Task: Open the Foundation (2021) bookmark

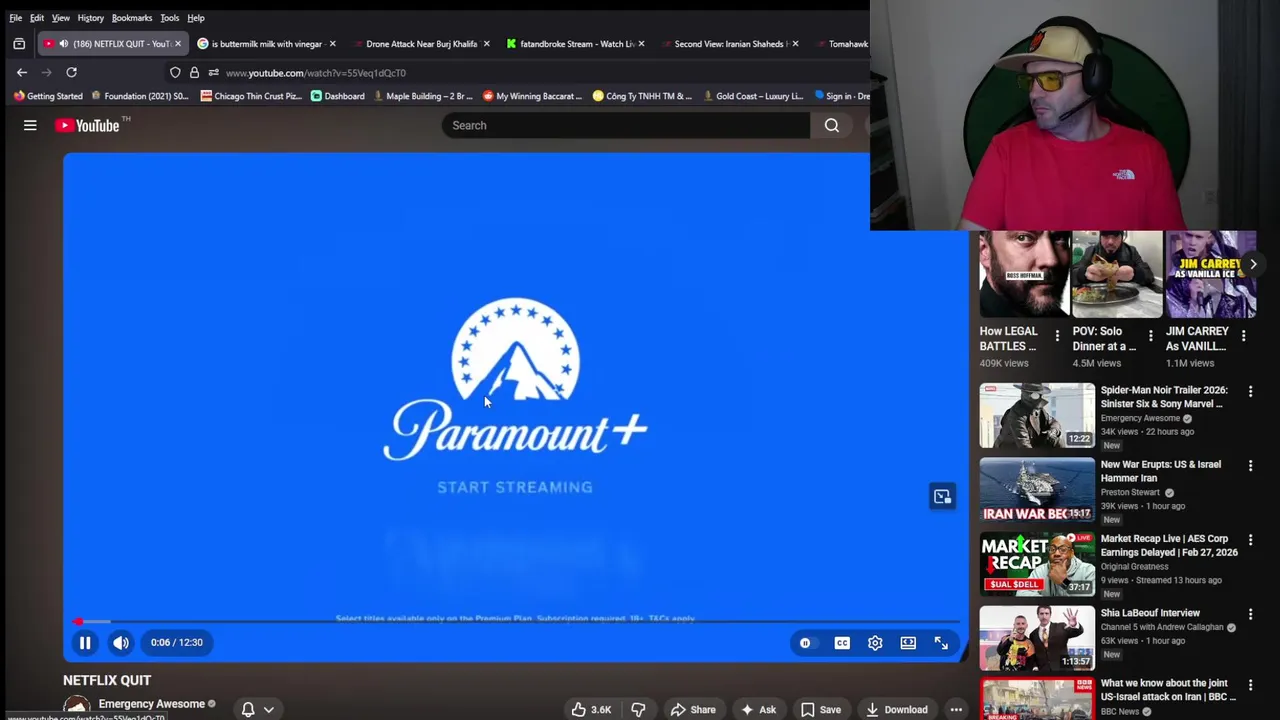Action: (139, 96)
